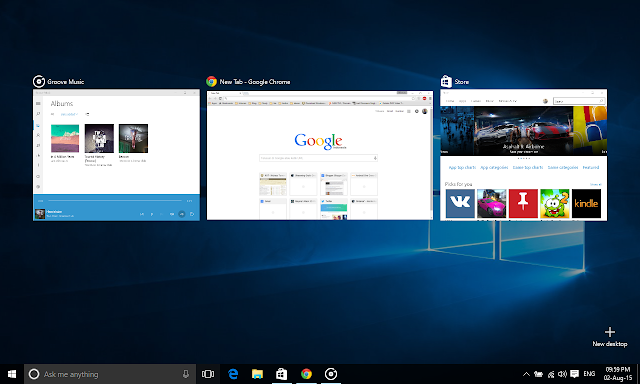Click the ENG language indicator
The width and height of the screenshot is (640, 384).
[x=589, y=374]
